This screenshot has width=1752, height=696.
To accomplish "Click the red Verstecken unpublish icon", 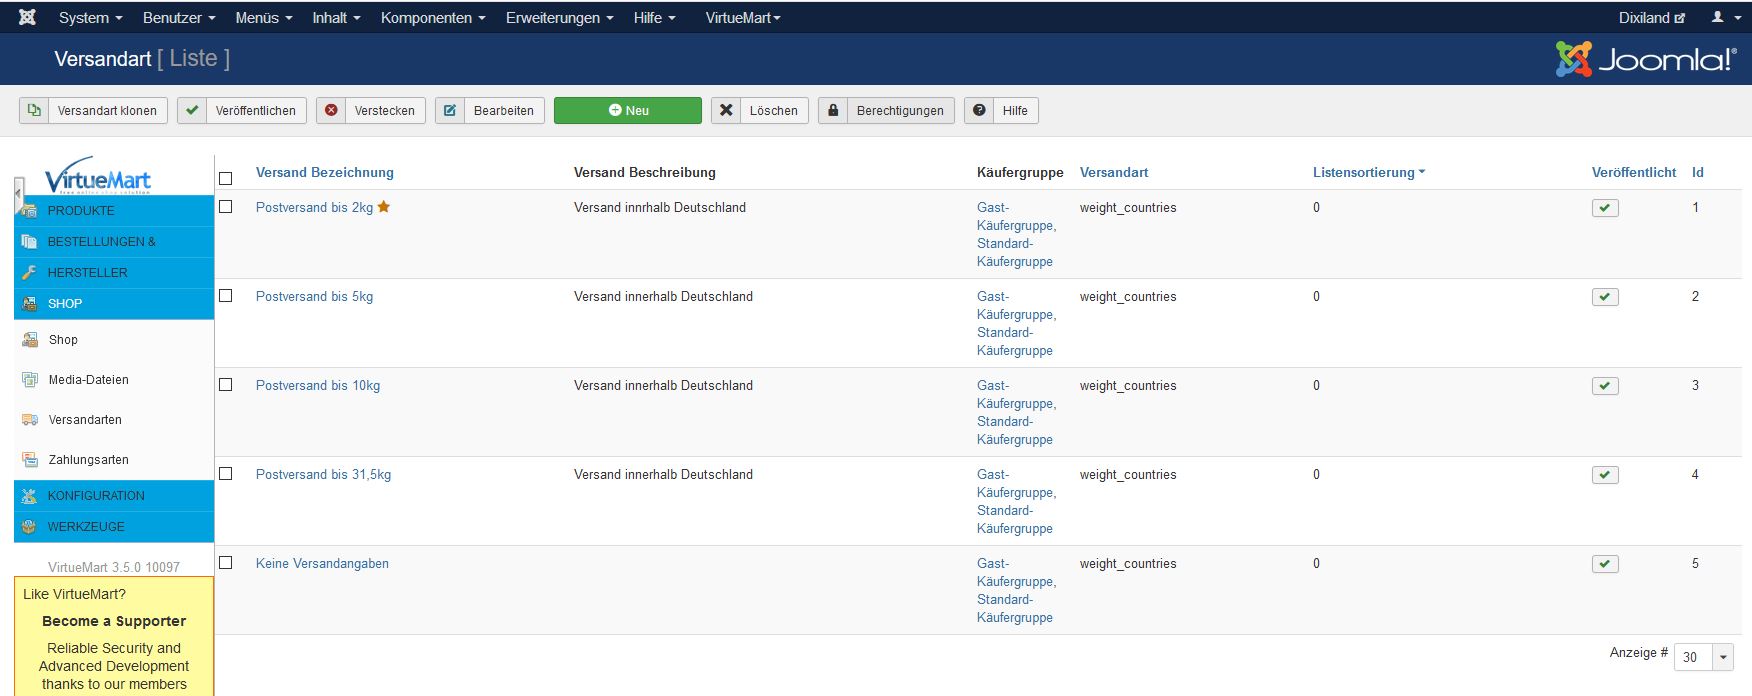I will [331, 110].
